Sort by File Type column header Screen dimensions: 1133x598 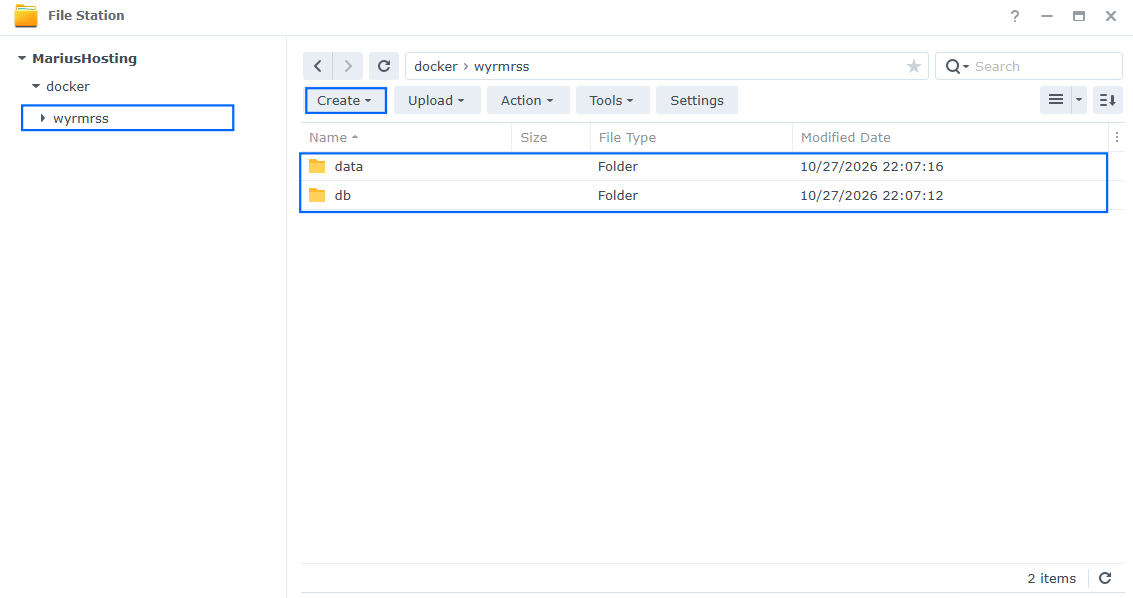(x=692, y=137)
